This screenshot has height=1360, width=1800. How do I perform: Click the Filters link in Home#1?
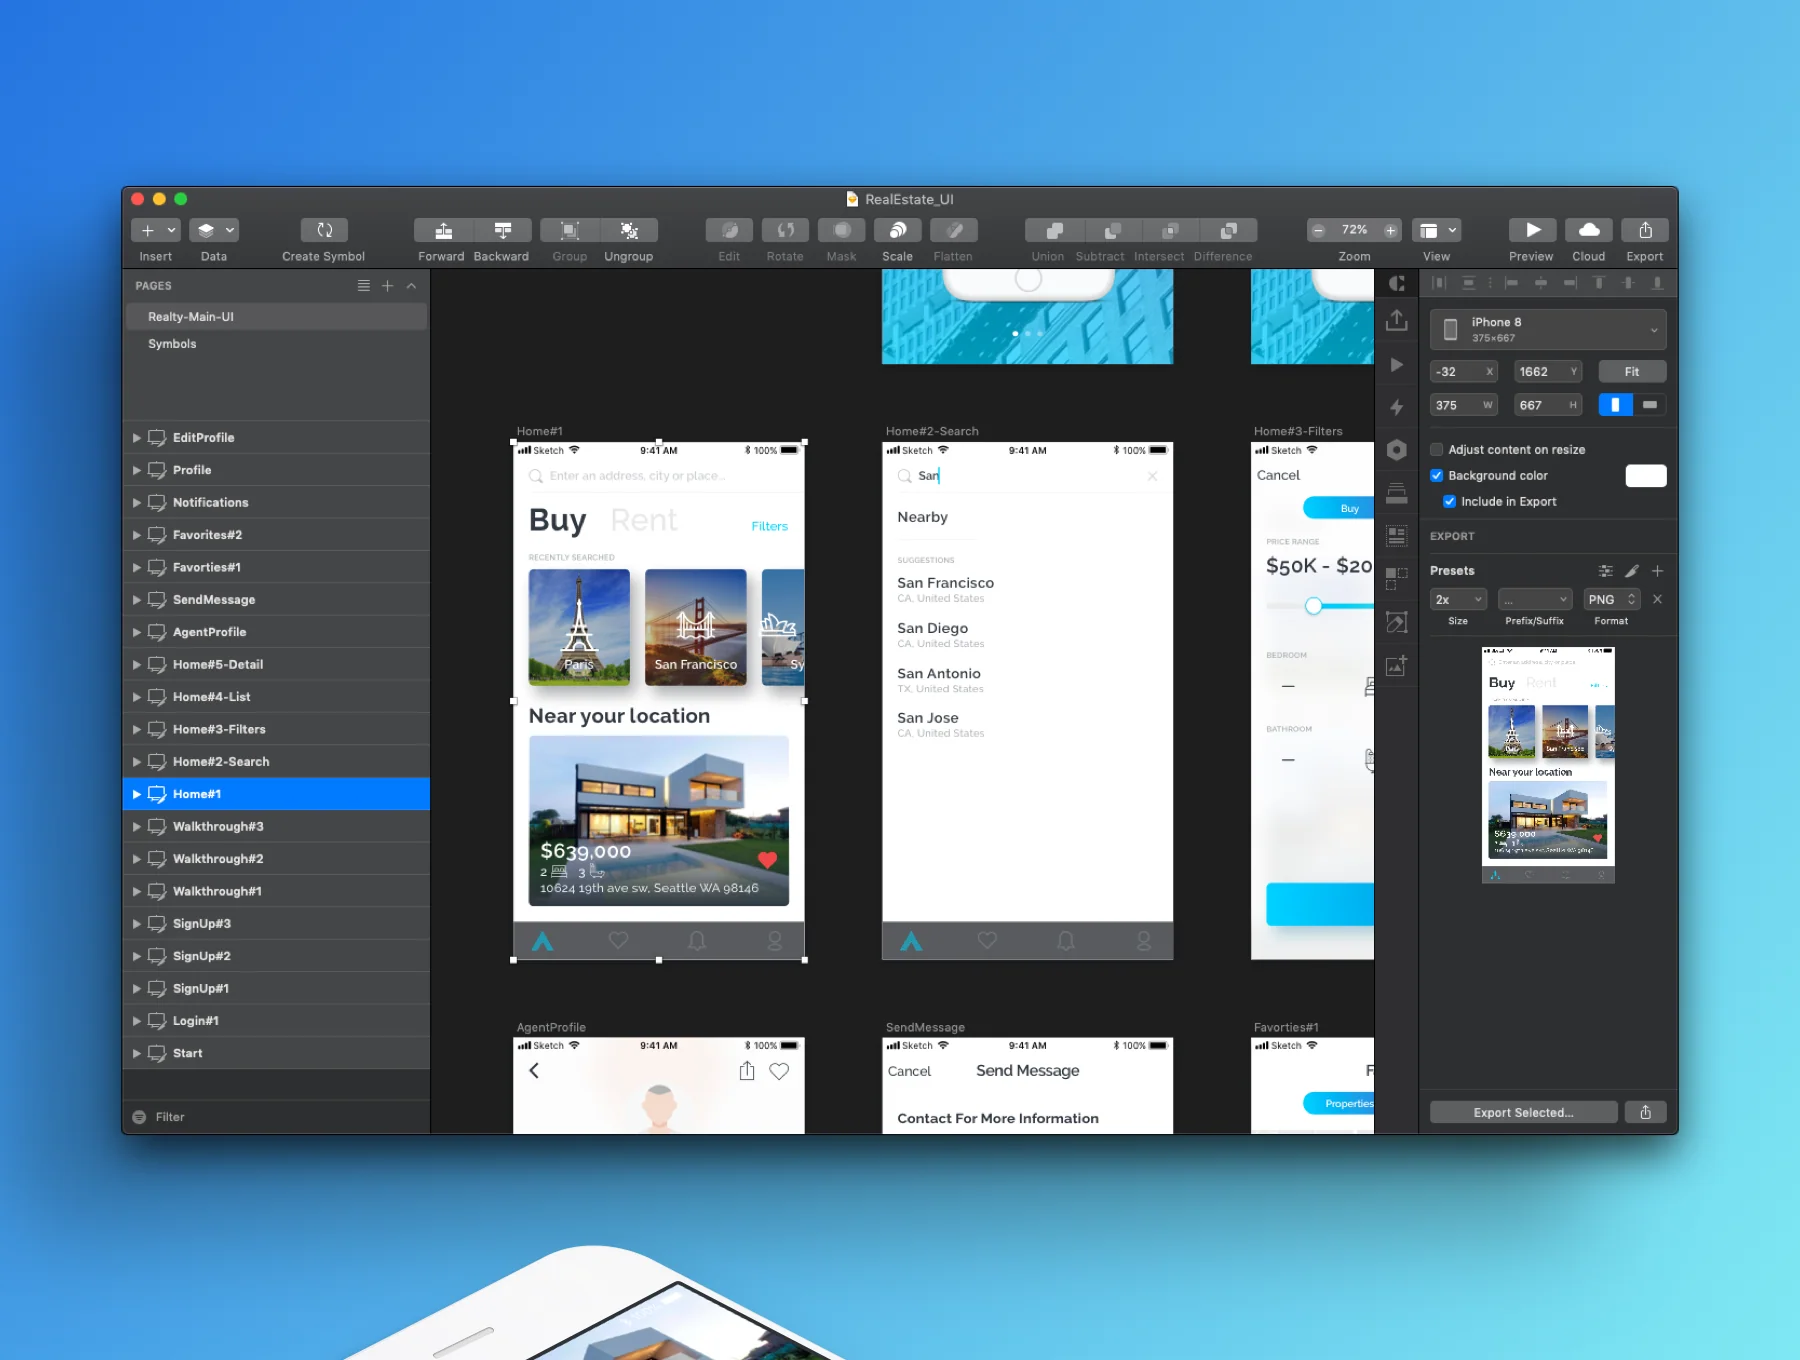coord(769,527)
